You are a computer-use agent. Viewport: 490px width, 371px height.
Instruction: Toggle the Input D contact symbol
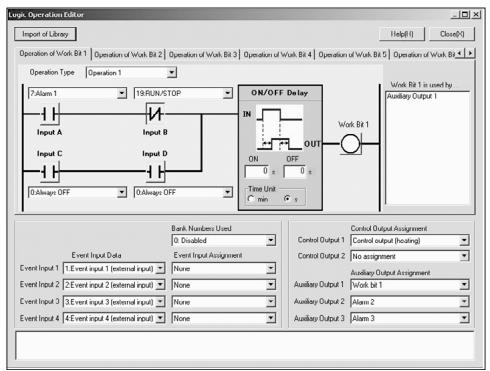click(x=156, y=172)
